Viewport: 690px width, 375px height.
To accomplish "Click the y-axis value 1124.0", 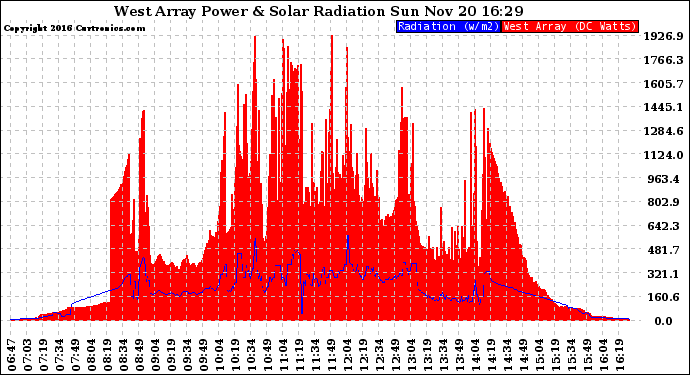I will (x=664, y=155).
